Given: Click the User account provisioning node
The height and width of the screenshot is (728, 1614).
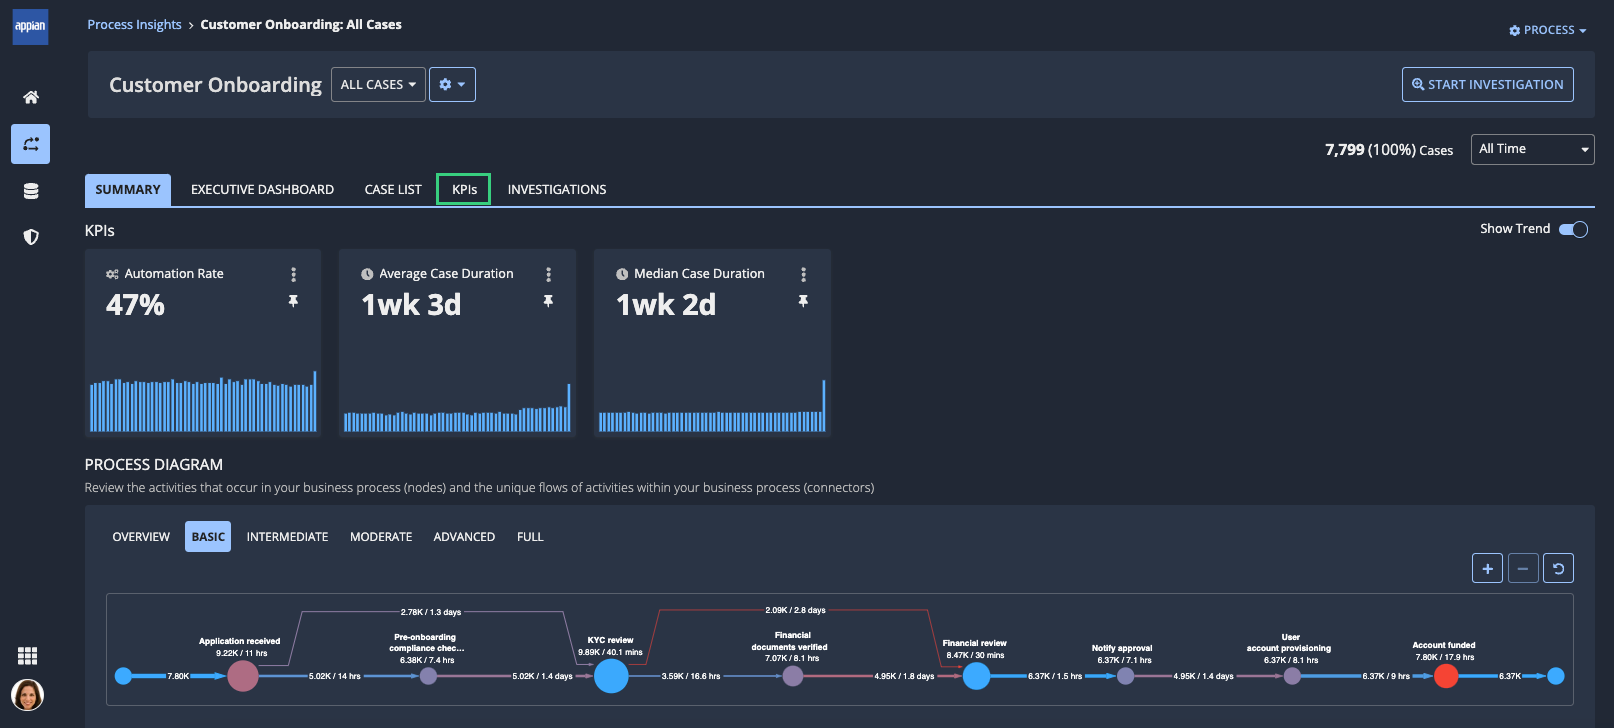Looking at the screenshot, I should point(1292,676).
